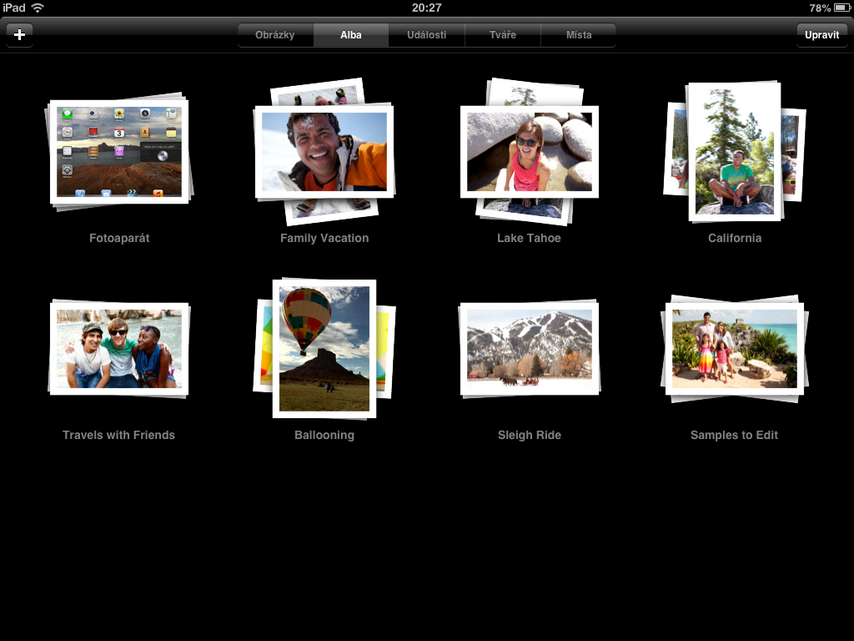The width and height of the screenshot is (854, 641).
Task: Open the Travels with Friends album
Action: [119, 348]
